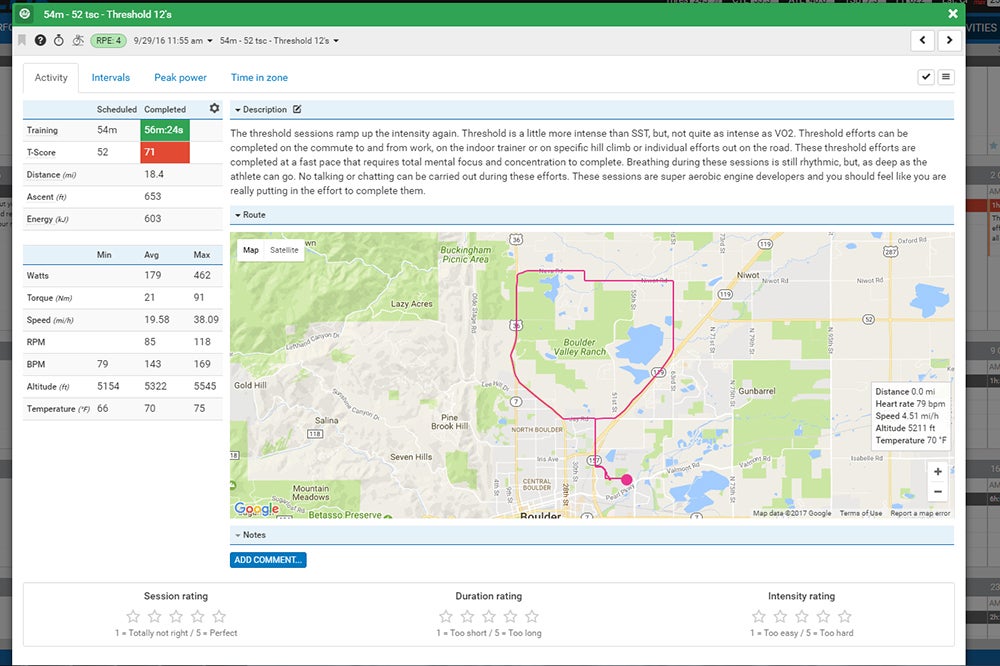1000x666 pixels.
Task: Click the bookmark flag icon
Action: [x=22, y=40]
